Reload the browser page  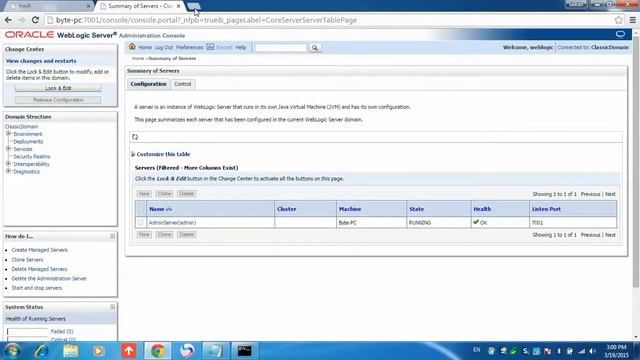[36, 20]
